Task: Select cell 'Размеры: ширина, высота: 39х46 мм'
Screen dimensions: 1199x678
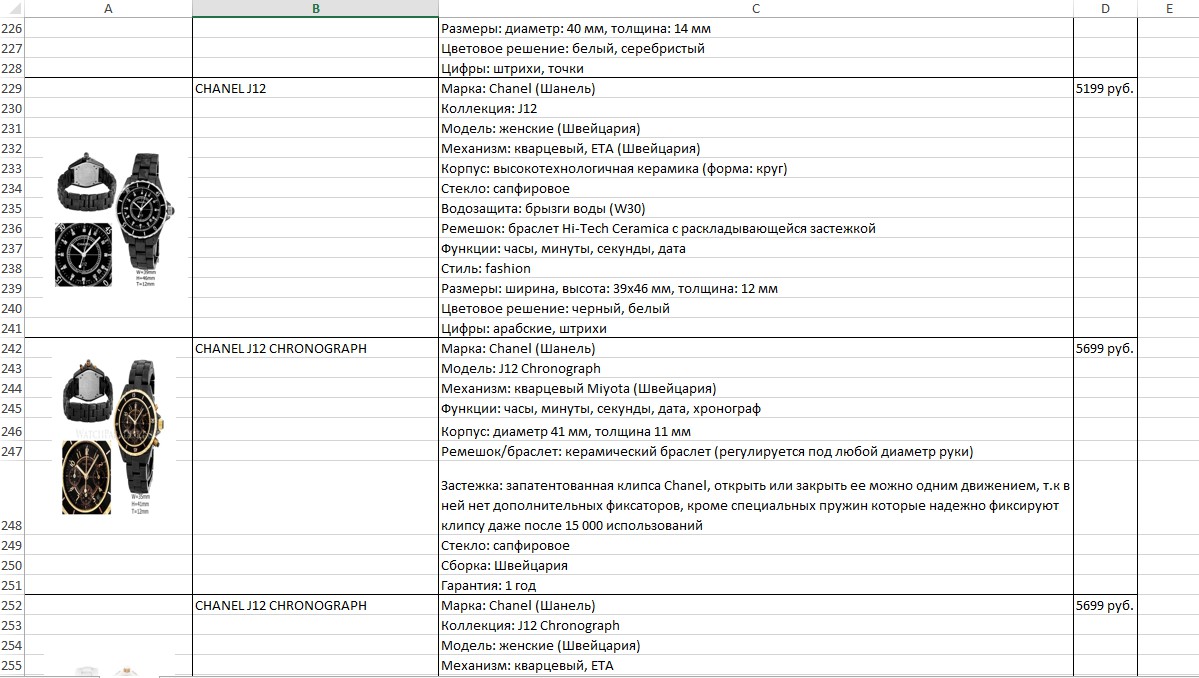Action: tap(755, 289)
